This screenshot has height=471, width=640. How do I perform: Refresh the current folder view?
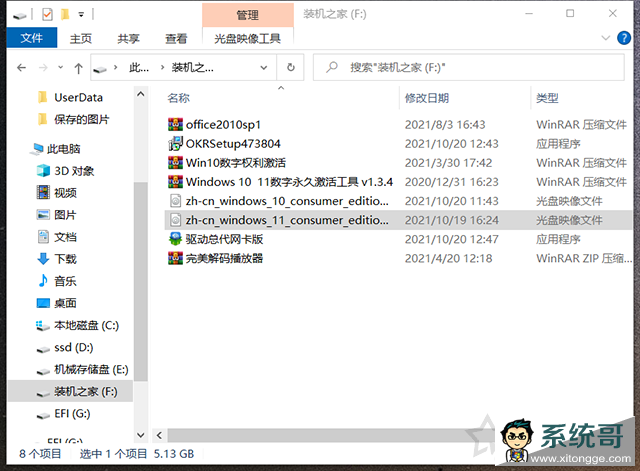point(291,67)
